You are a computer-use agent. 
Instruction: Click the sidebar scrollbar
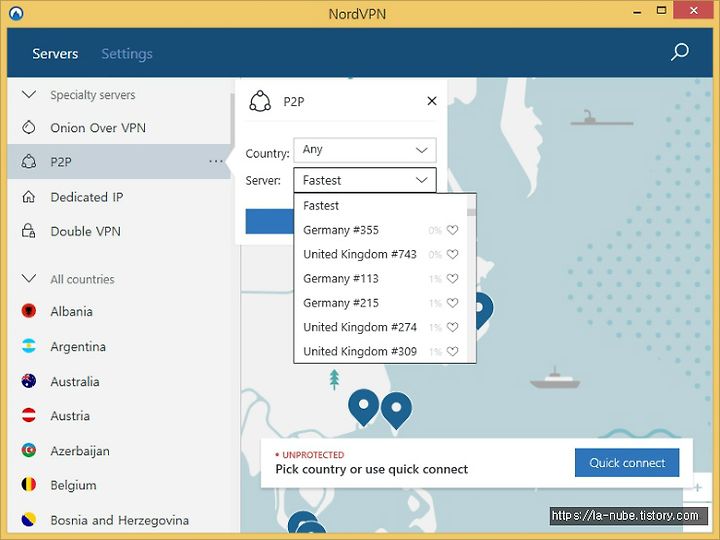(233, 120)
